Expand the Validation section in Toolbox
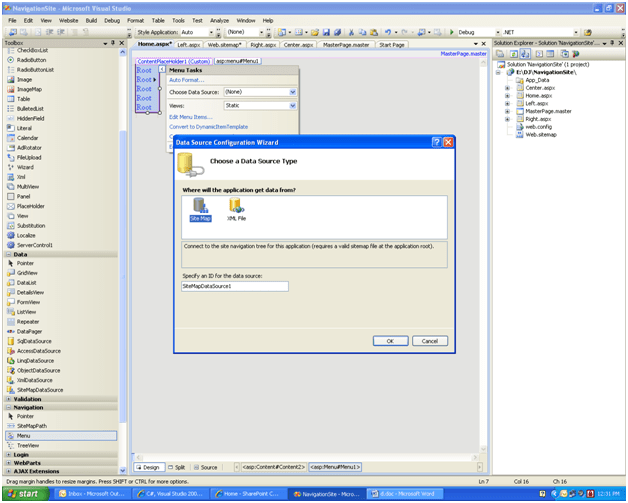 [x=27, y=399]
